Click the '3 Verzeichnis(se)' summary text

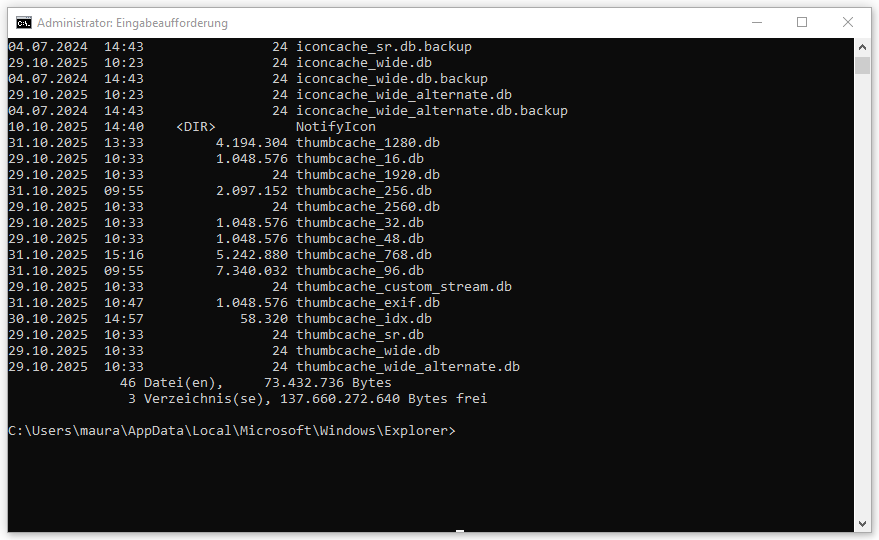coord(200,399)
